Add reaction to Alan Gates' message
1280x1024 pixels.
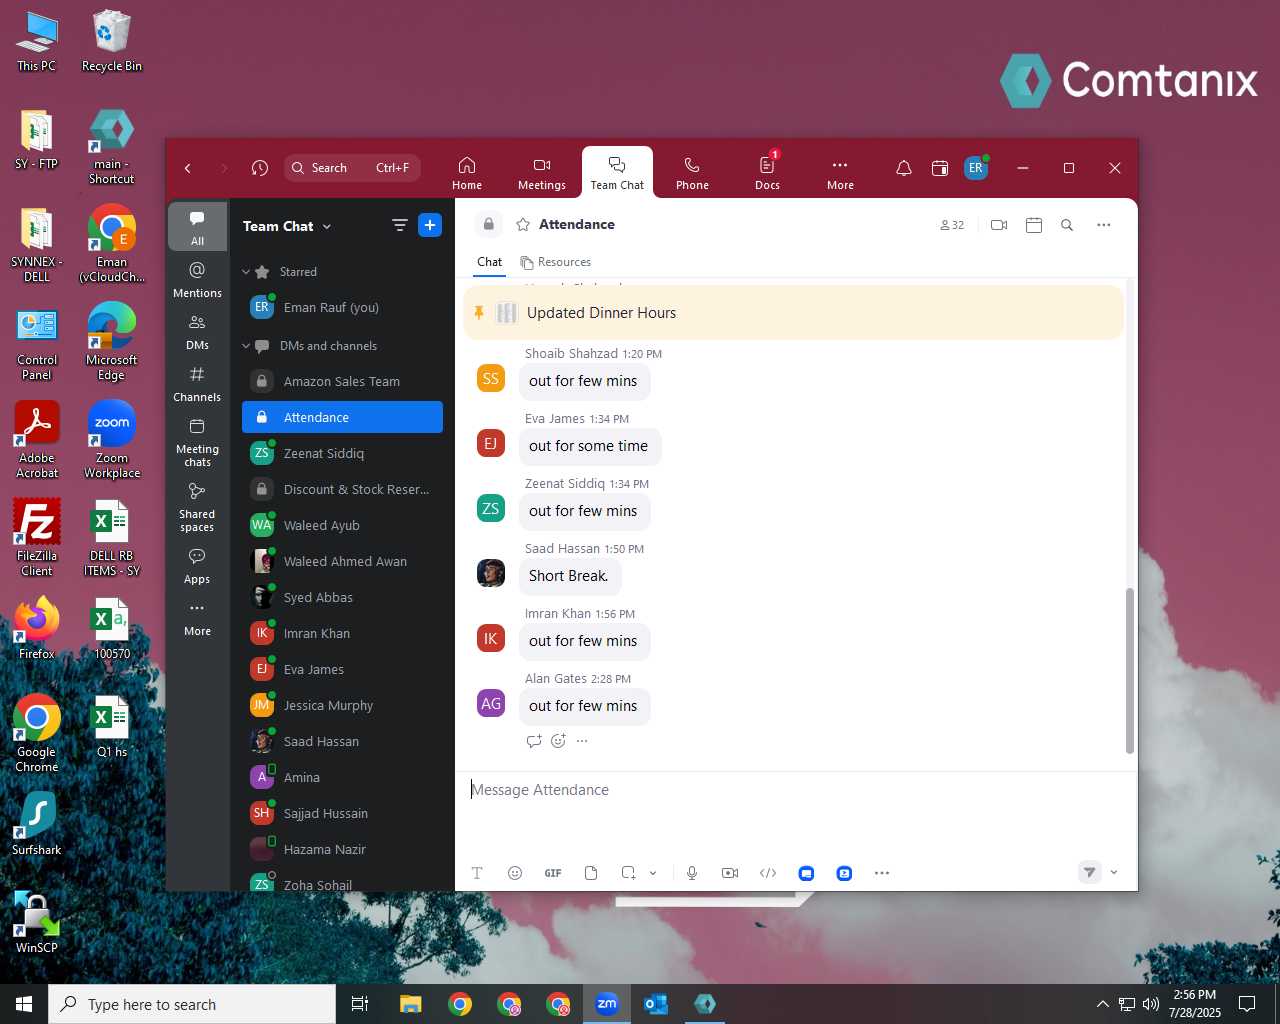558,741
